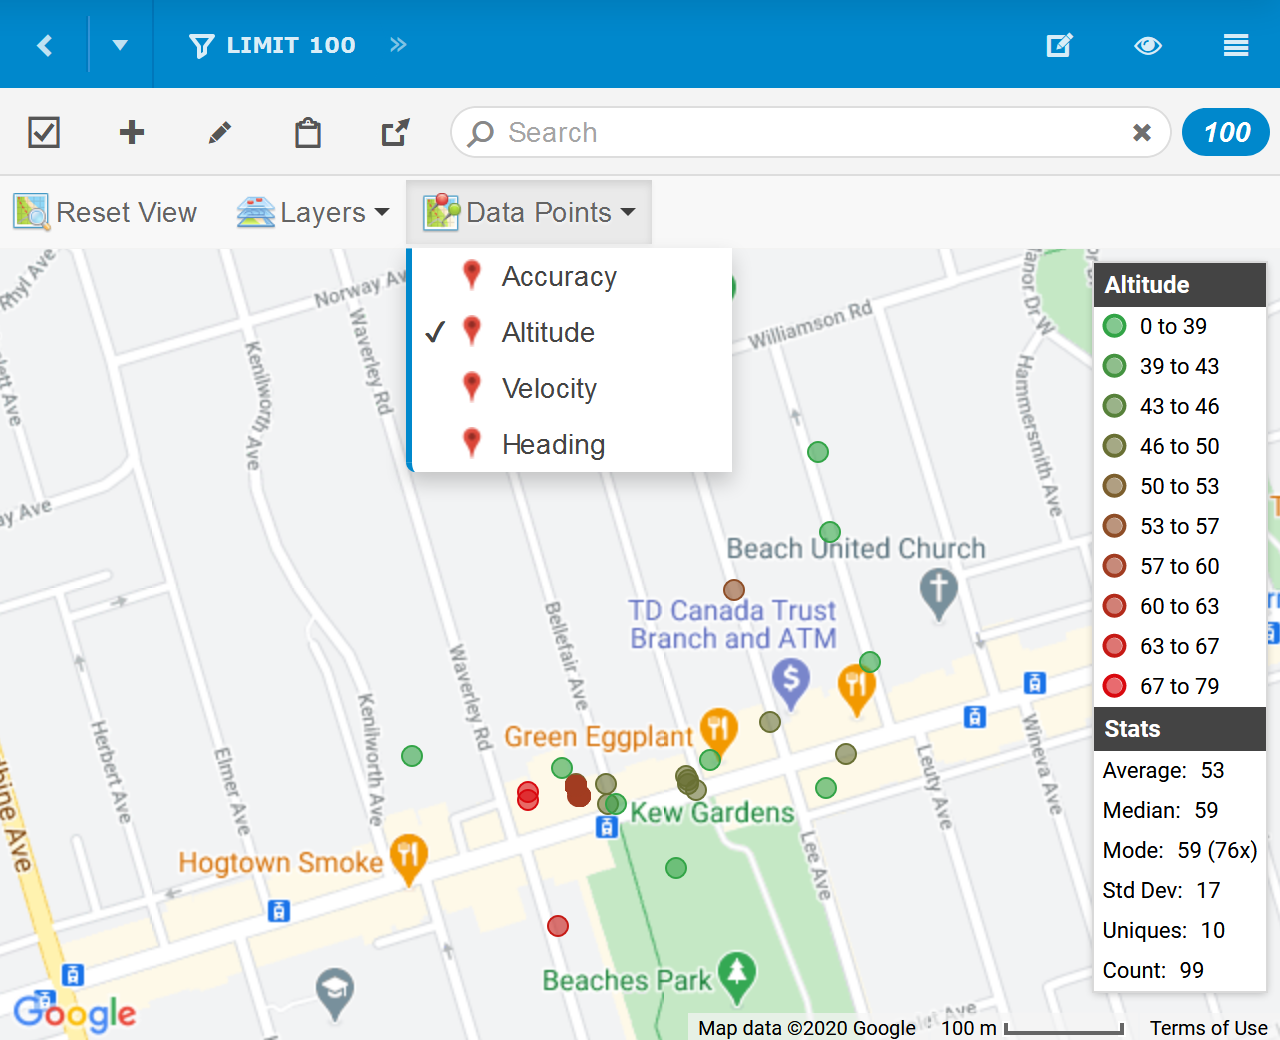Clear search with the X icon

[1141, 132]
